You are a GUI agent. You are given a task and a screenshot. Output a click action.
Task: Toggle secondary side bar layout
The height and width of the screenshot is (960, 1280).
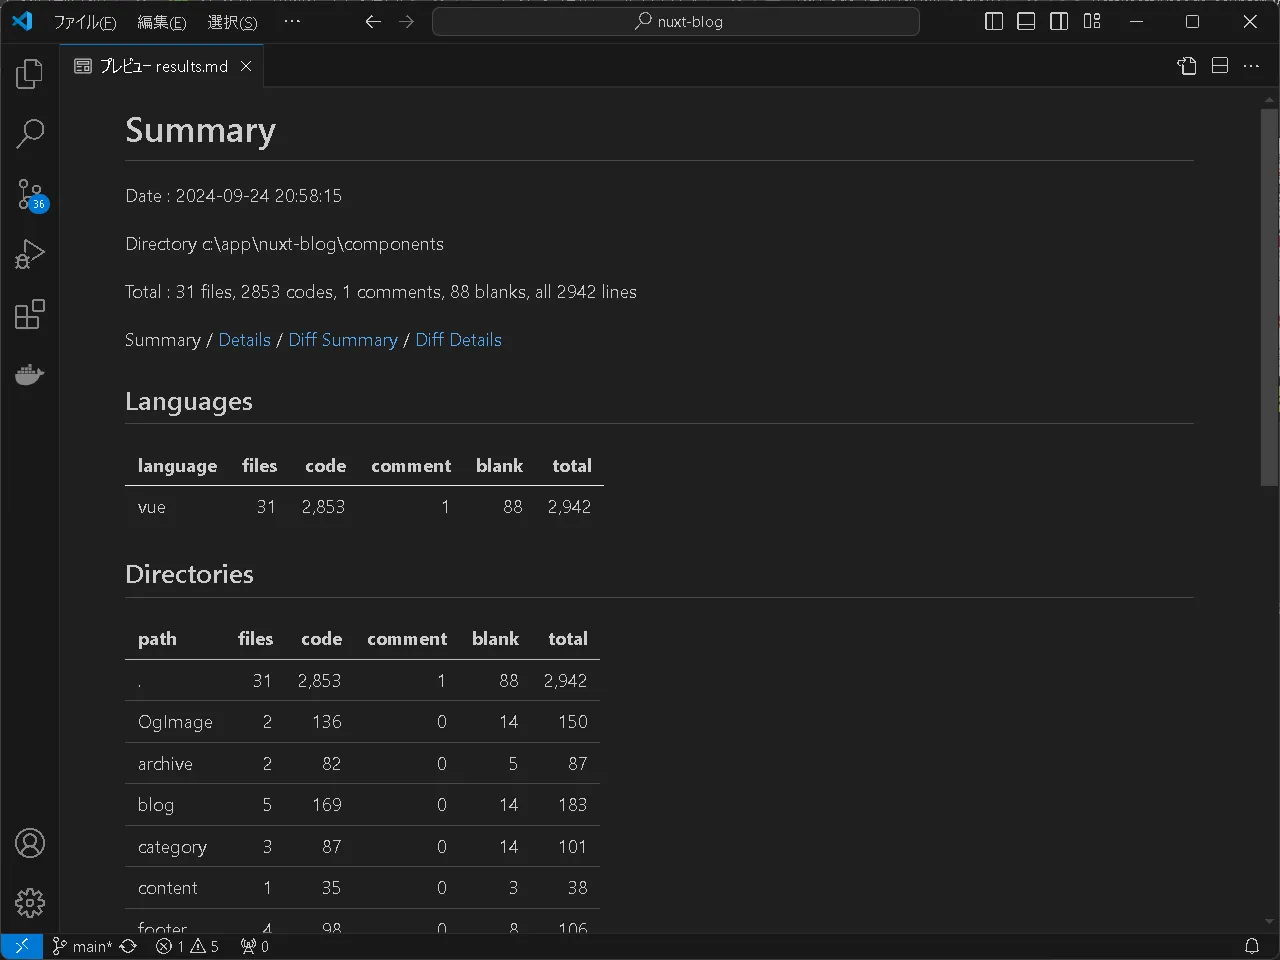1059,21
